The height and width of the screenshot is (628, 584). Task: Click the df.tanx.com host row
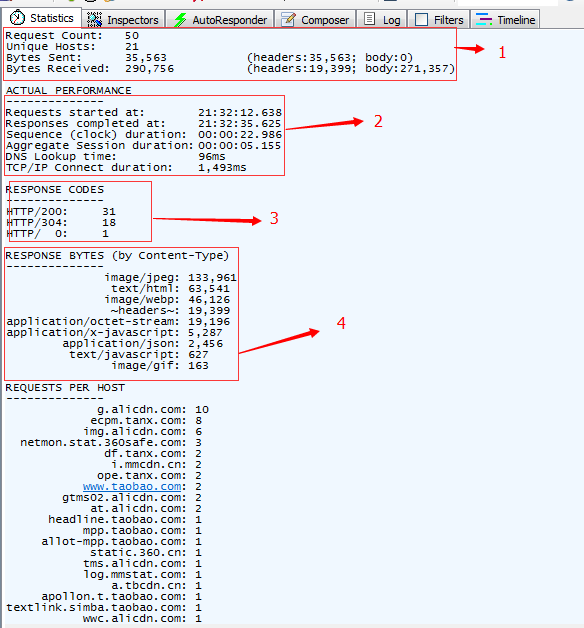[153, 454]
